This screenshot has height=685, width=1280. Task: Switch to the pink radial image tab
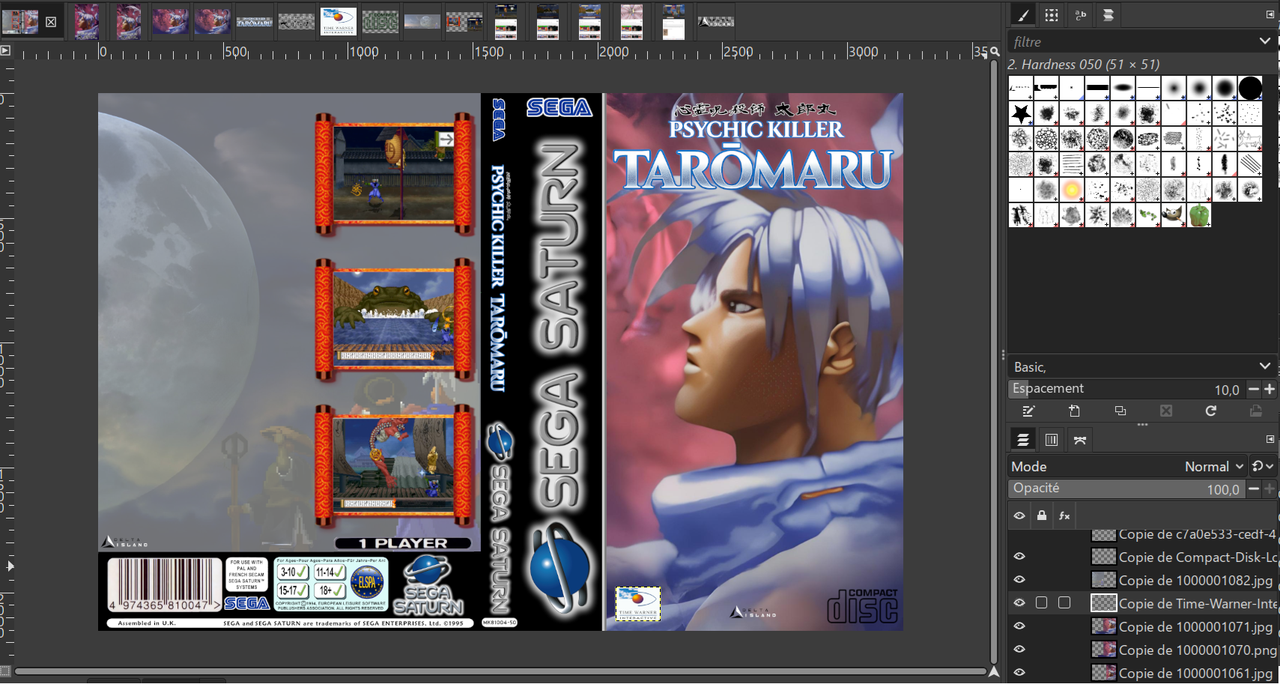(x=631, y=21)
